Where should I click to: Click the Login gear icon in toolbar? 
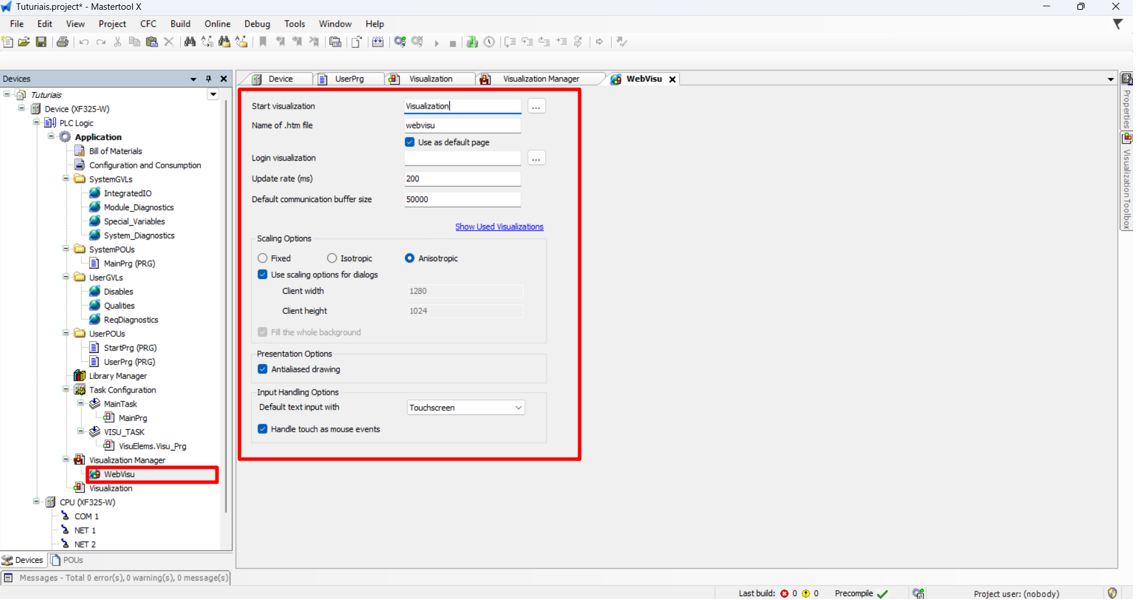pos(400,42)
